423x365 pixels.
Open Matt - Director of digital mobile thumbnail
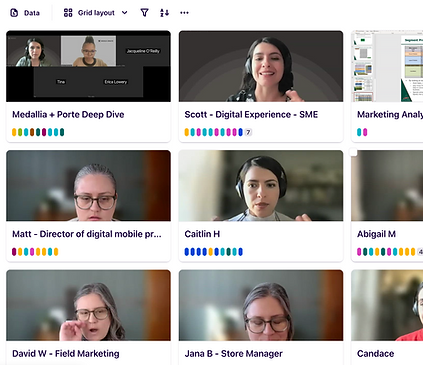pos(88,186)
